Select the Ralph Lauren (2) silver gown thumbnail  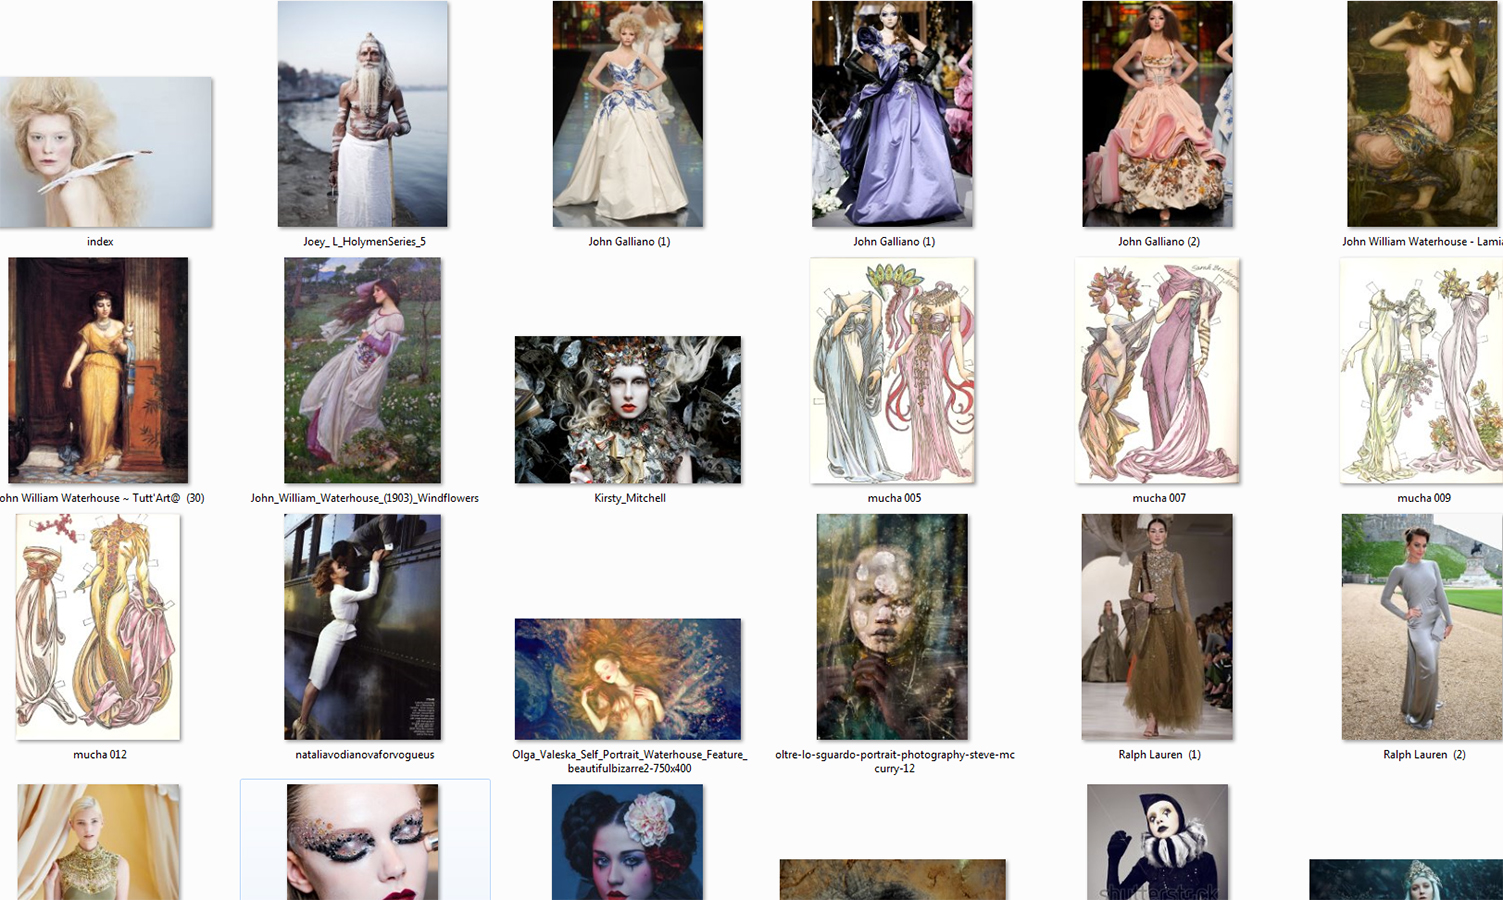point(1421,627)
